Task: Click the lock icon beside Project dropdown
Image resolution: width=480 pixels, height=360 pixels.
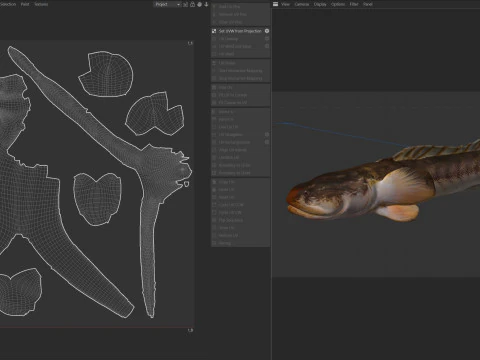Action: [192, 4]
